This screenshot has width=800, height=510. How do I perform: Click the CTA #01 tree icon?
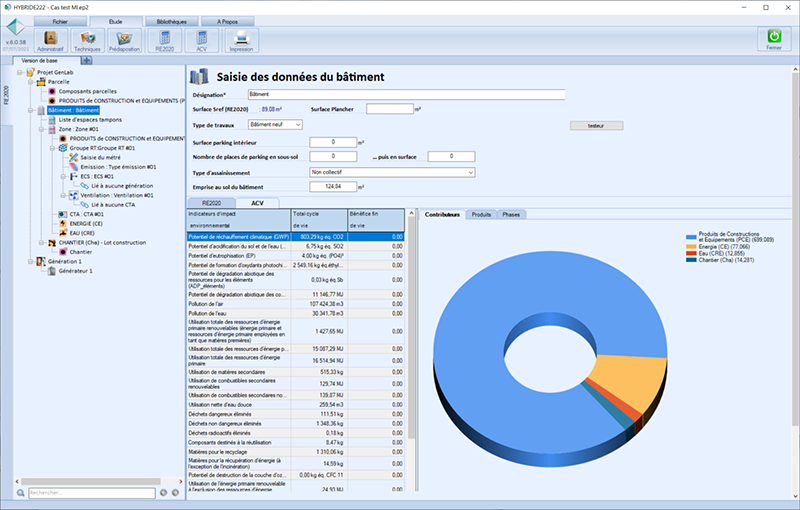point(63,214)
